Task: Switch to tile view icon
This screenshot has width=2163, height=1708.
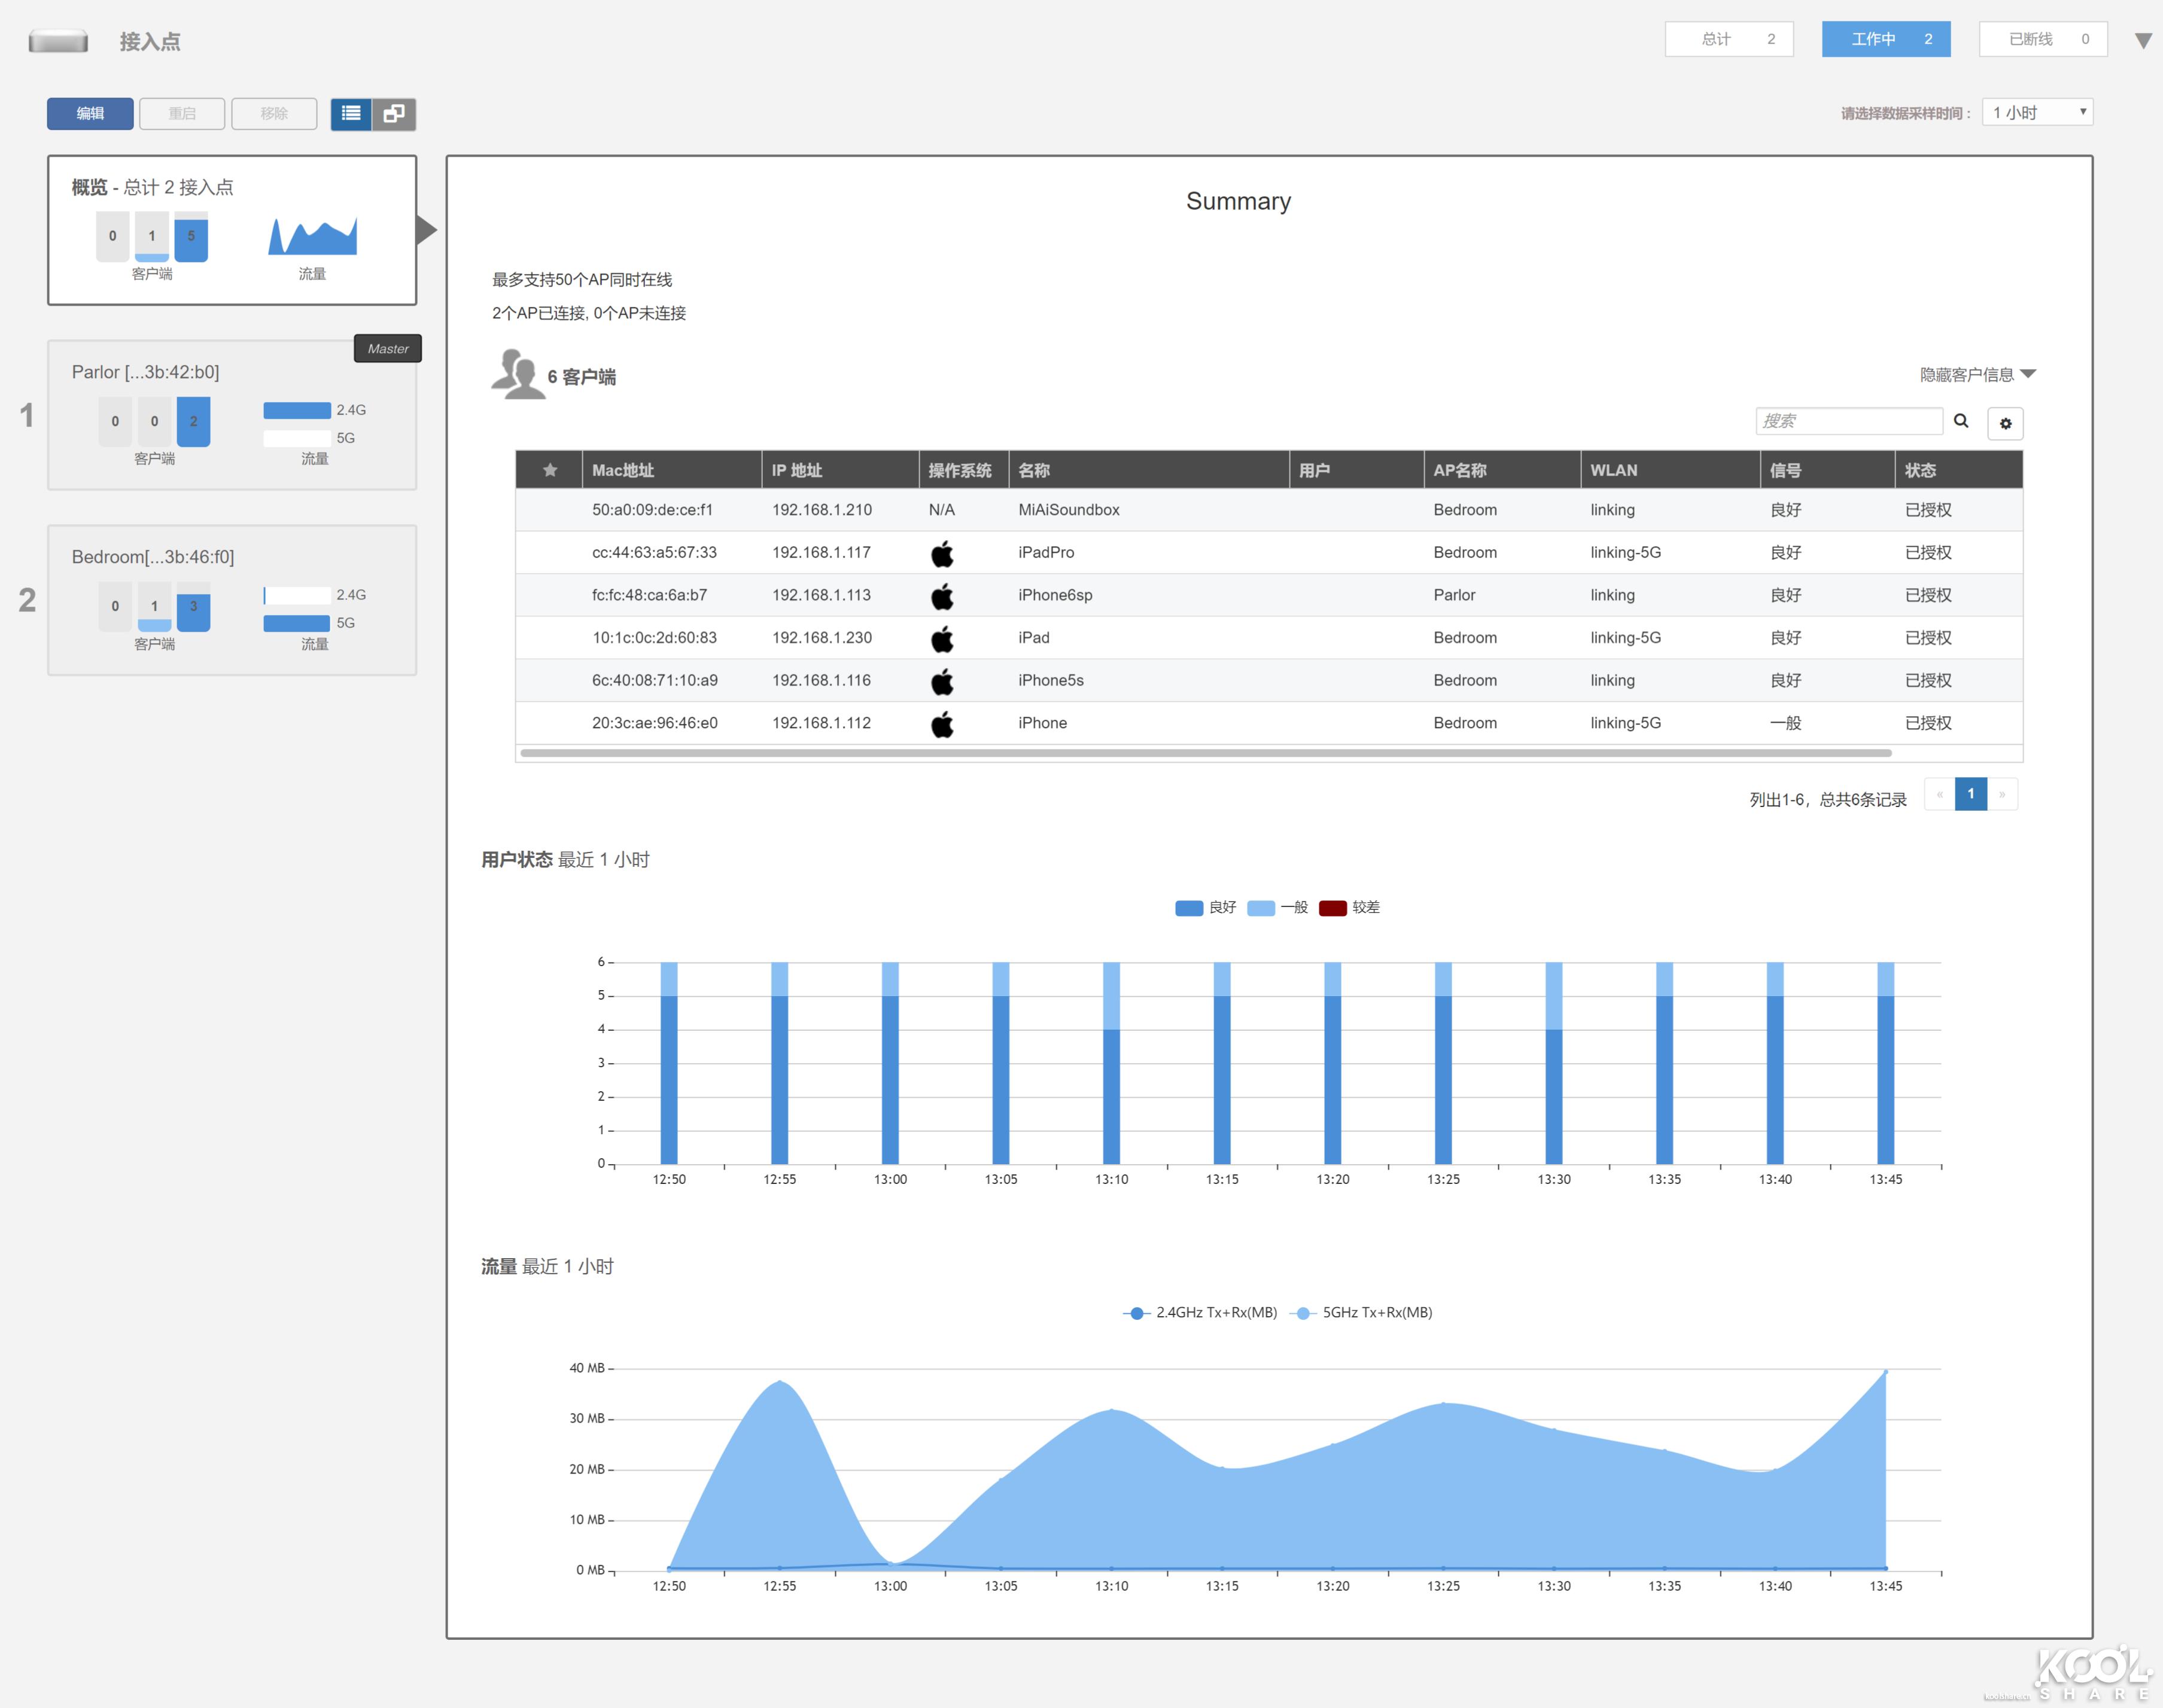Action: [394, 113]
